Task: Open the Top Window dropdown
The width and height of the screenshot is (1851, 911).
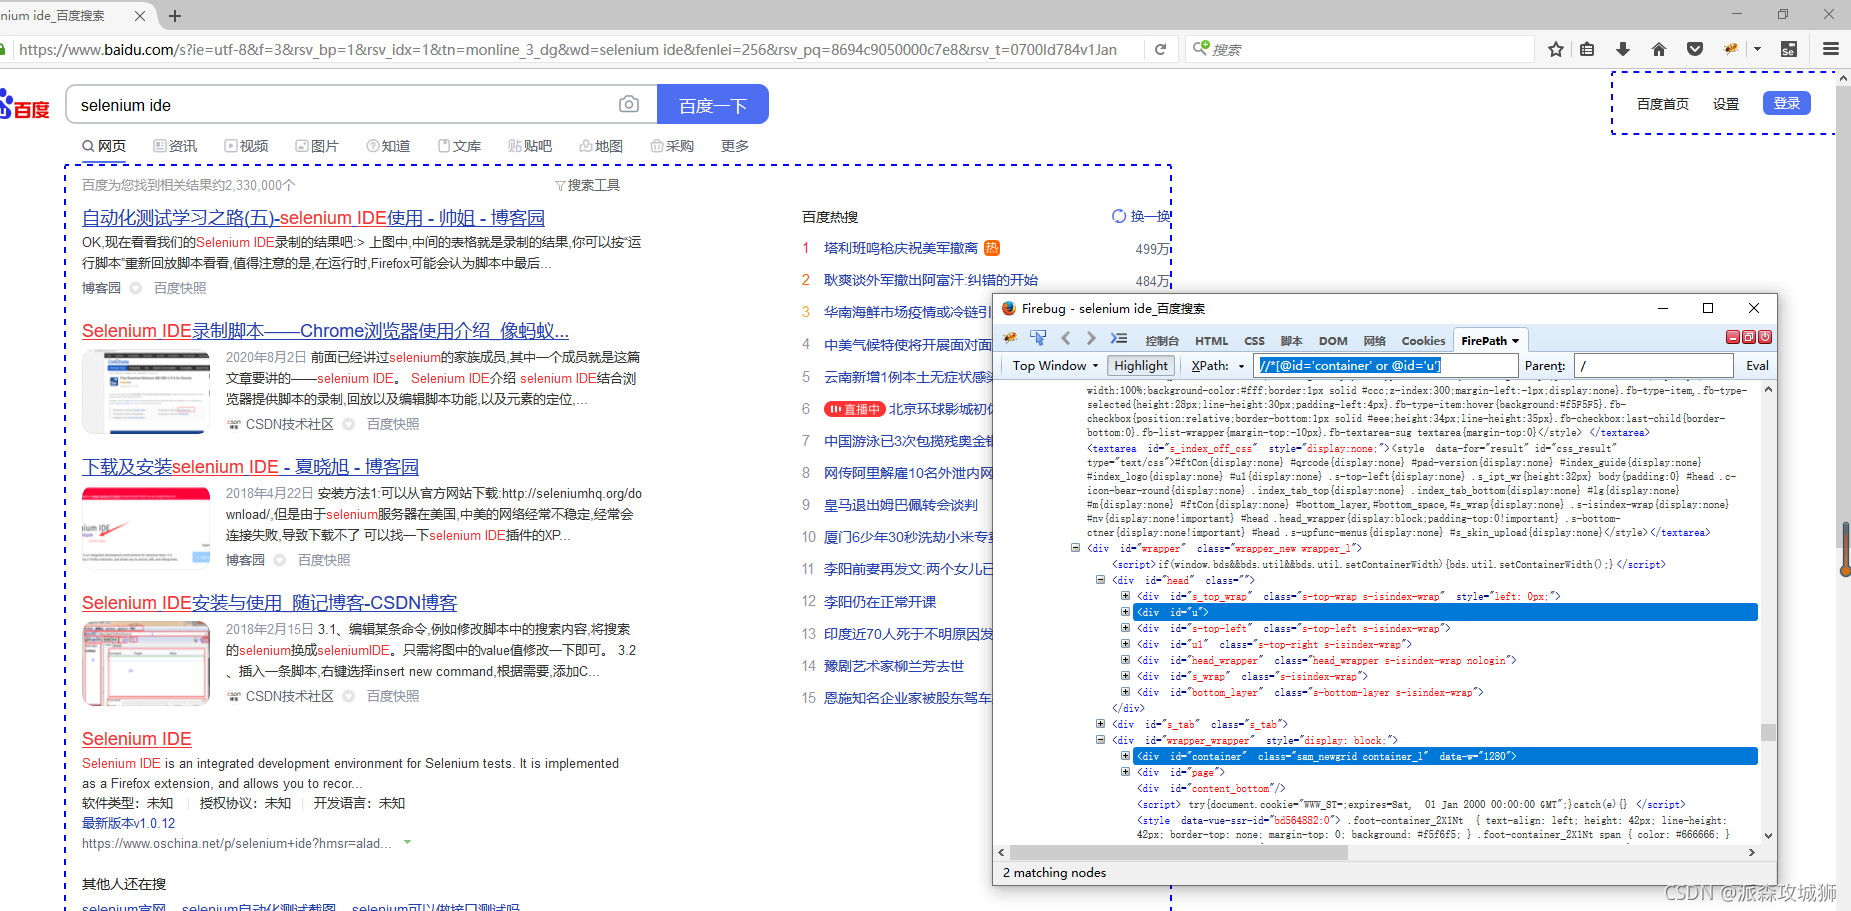Action: (x=1055, y=366)
